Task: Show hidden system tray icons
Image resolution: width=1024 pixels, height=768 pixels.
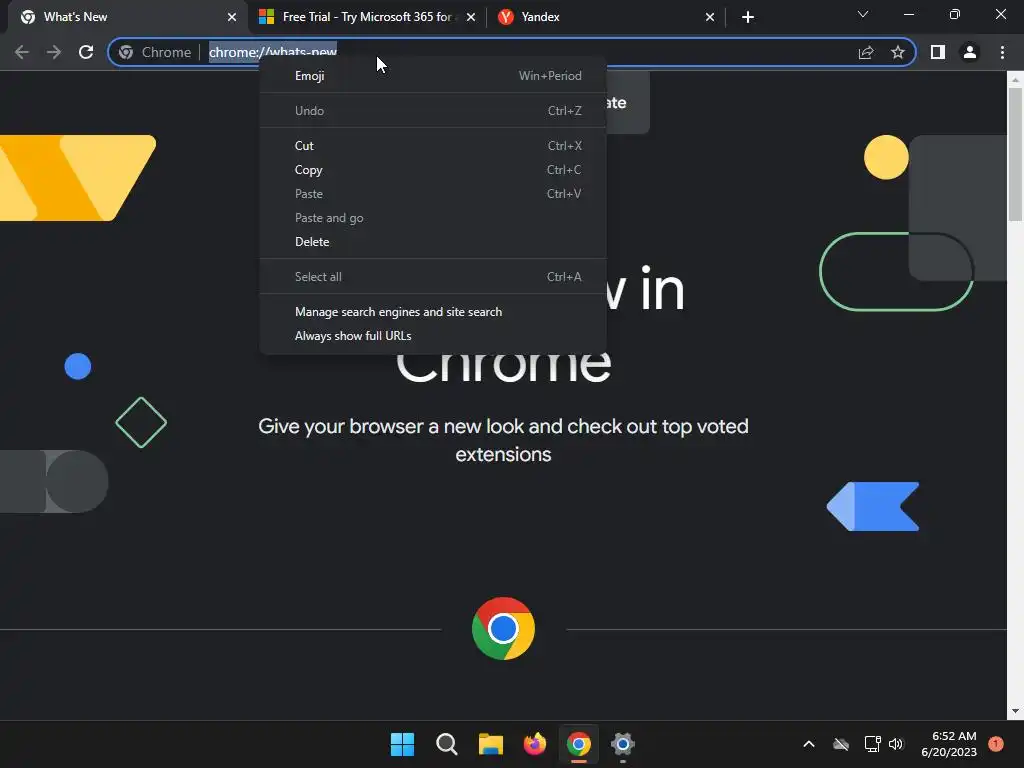Action: (x=808, y=744)
